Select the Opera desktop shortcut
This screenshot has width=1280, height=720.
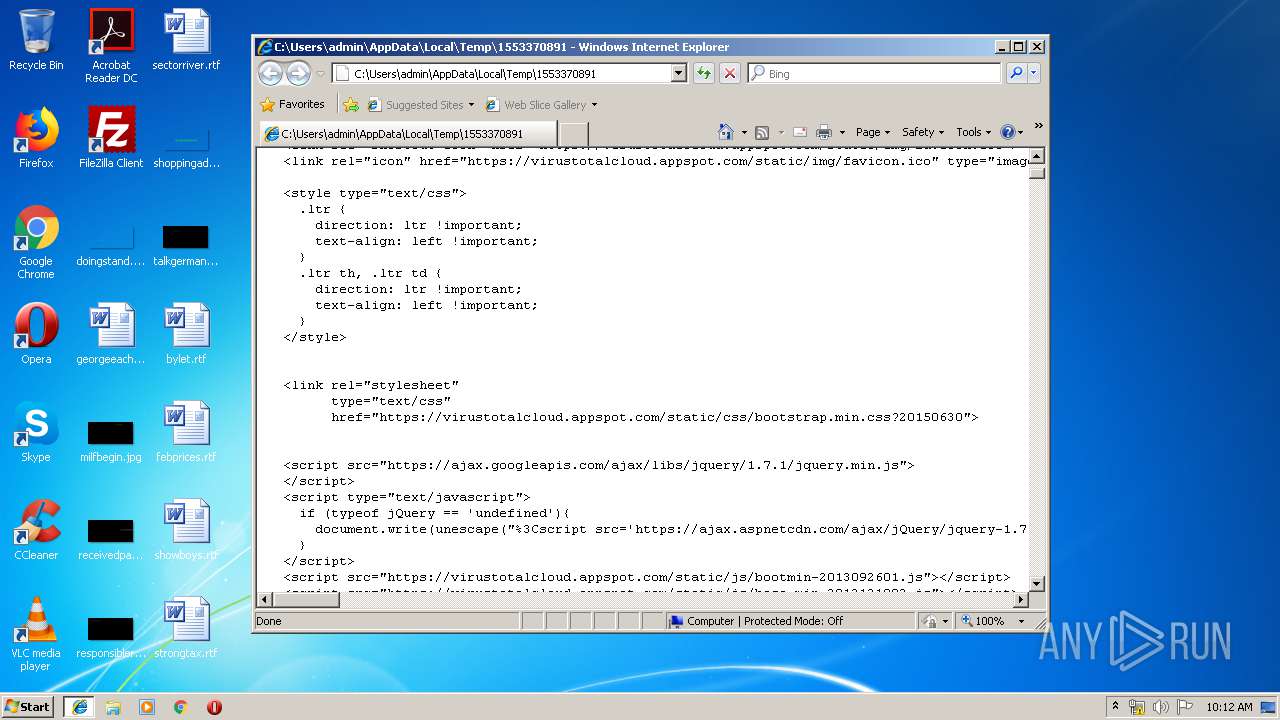[36, 334]
